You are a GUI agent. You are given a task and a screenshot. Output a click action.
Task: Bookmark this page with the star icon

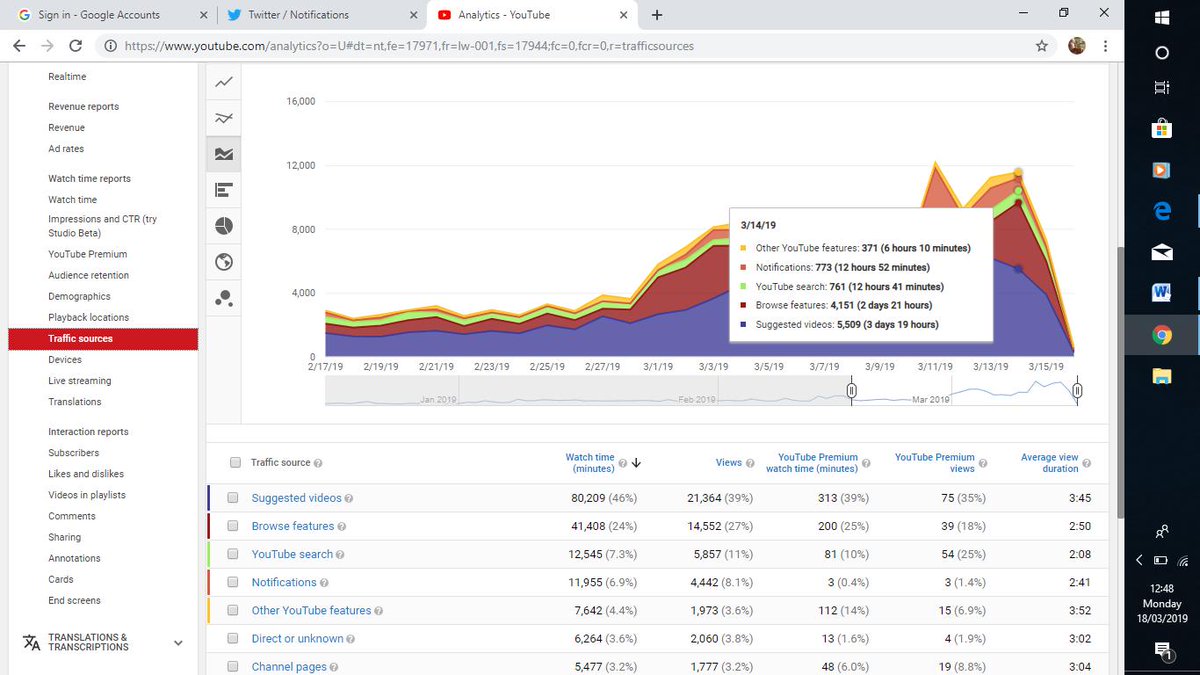tap(1042, 46)
